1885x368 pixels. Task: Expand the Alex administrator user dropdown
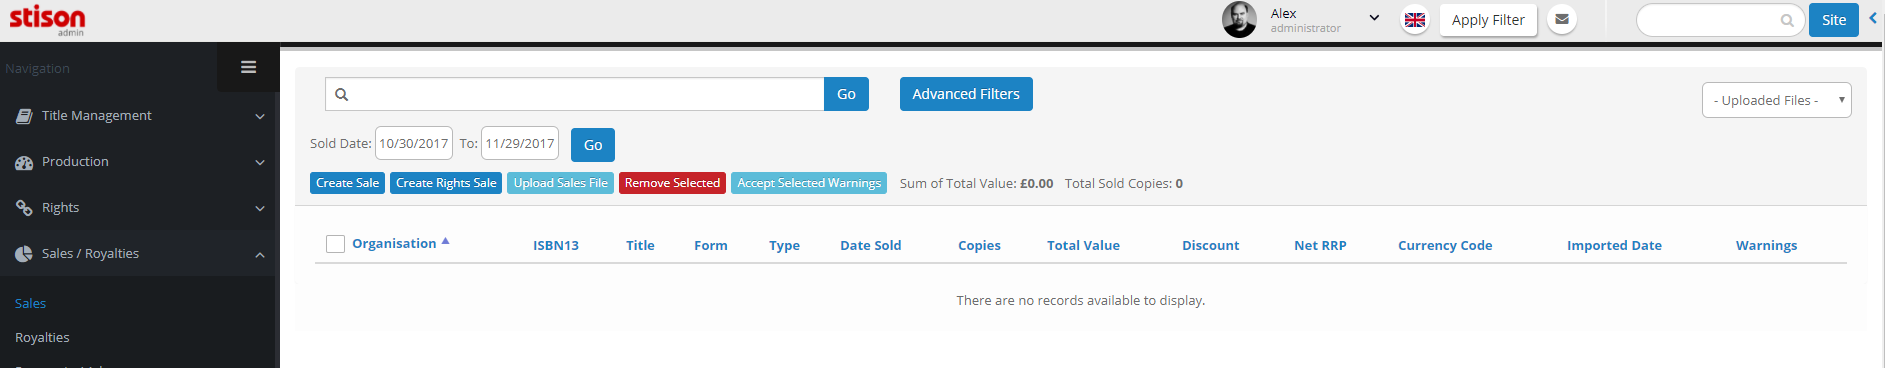tap(1374, 18)
